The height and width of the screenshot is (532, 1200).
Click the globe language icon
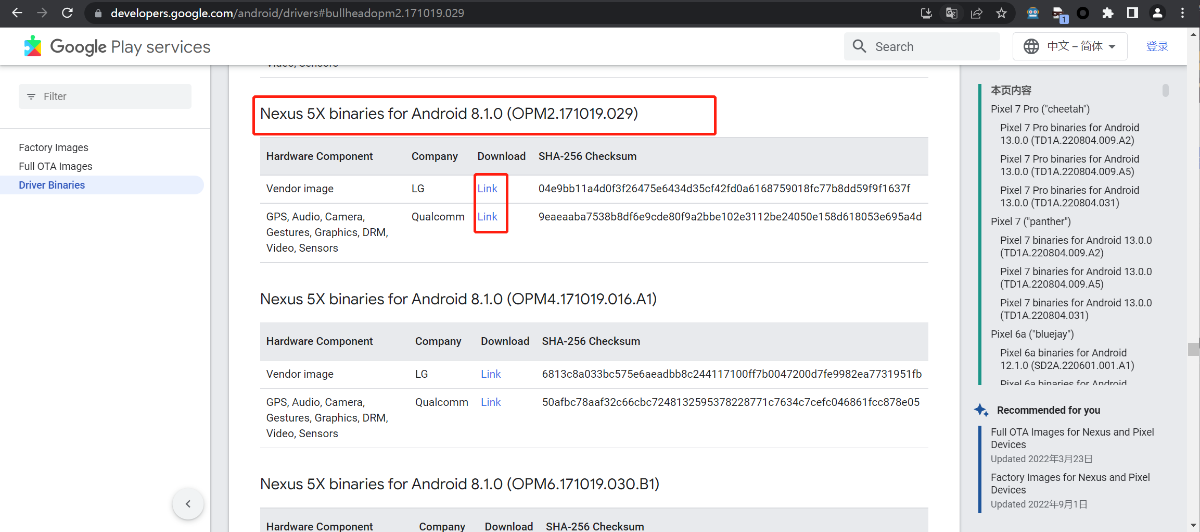click(x=1031, y=46)
